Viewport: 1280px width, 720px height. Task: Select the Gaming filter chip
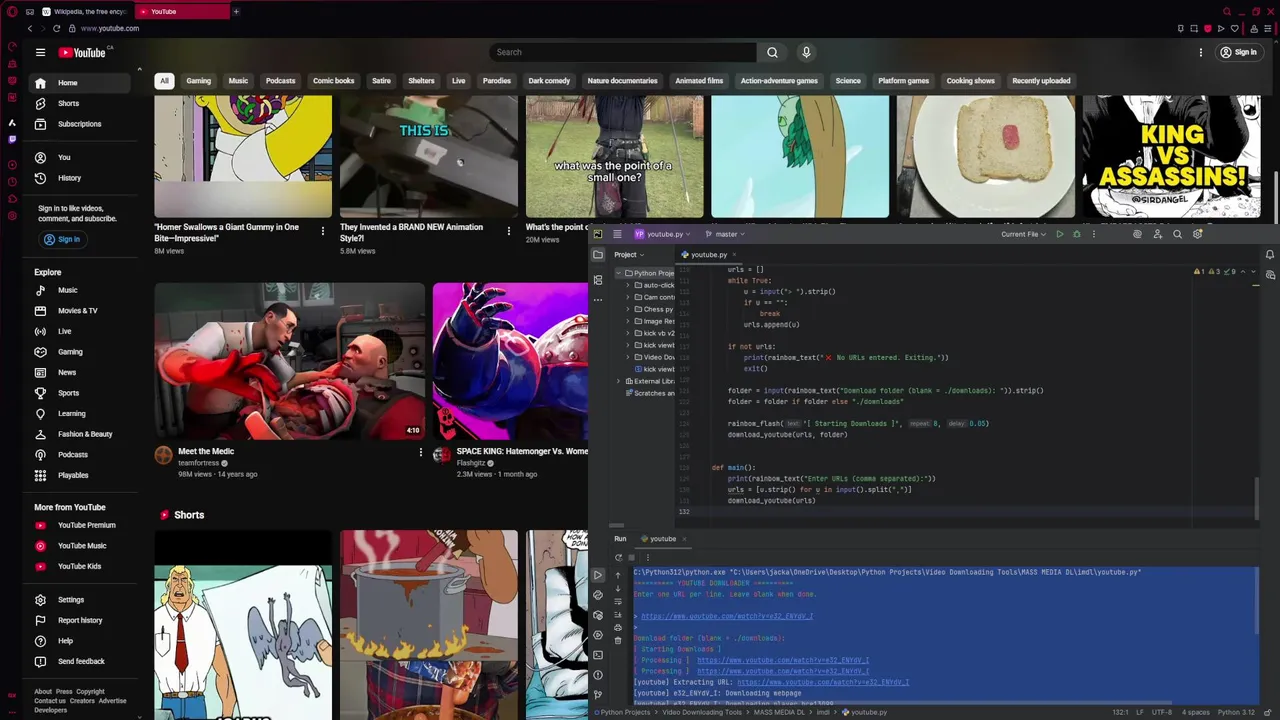pos(198,81)
